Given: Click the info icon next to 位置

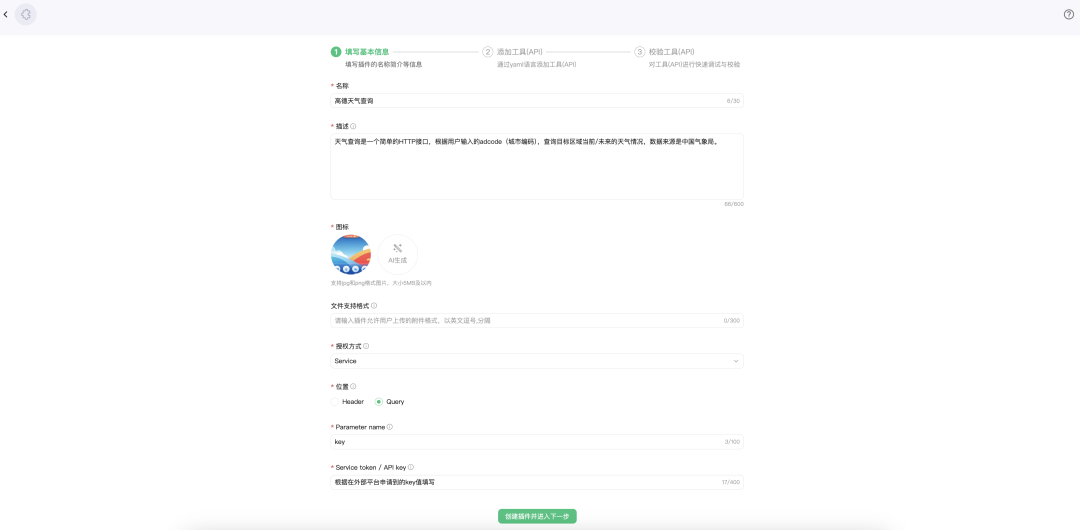Looking at the screenshot, I should (353, 386).
